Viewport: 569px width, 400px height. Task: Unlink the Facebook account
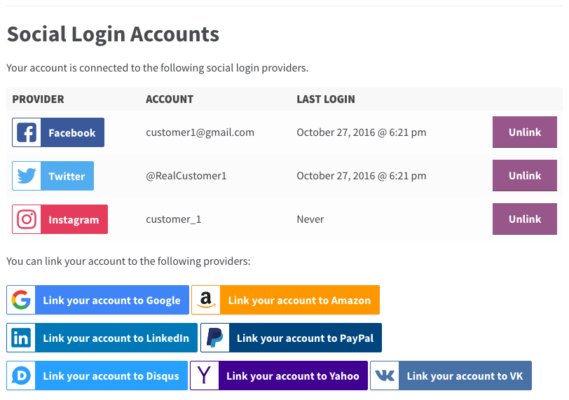coord(524,132)
